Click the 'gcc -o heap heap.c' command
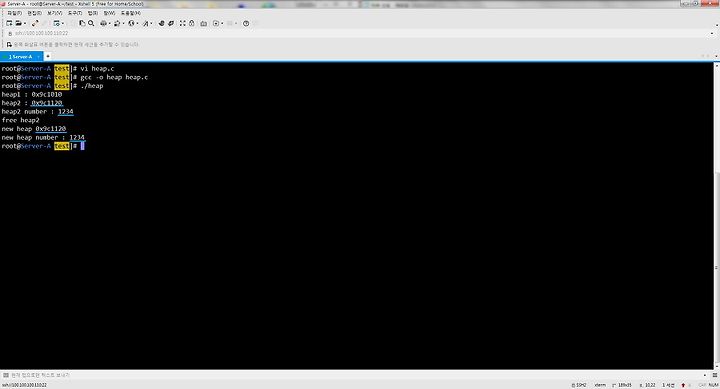Screen dimensions: 720x389 pos(114,77)
